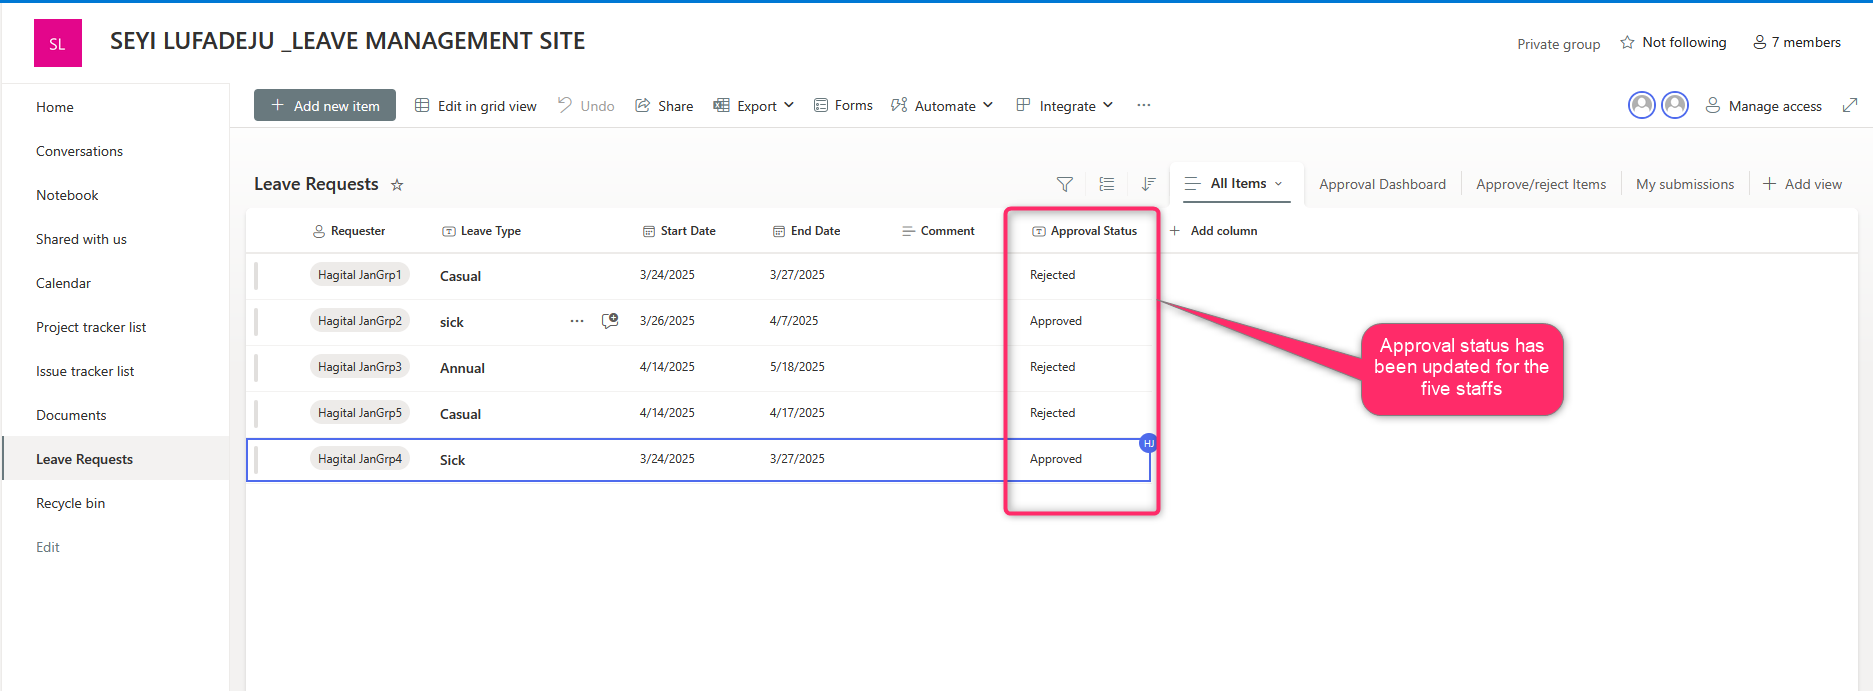
Task: Open the Annual leave item
Action: [462, 368]
